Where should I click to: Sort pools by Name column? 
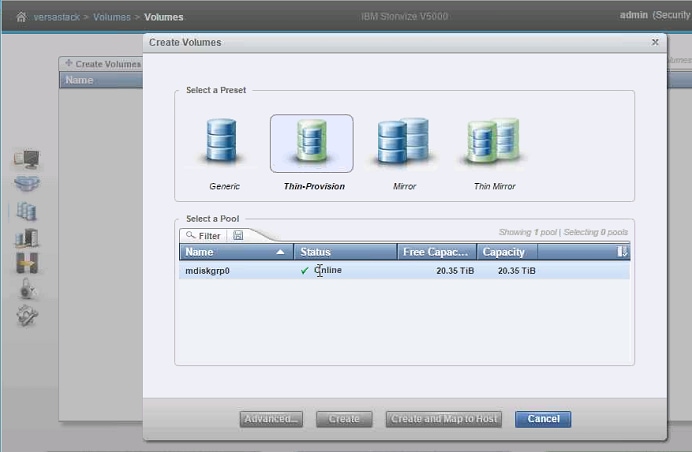pos(236,252)
